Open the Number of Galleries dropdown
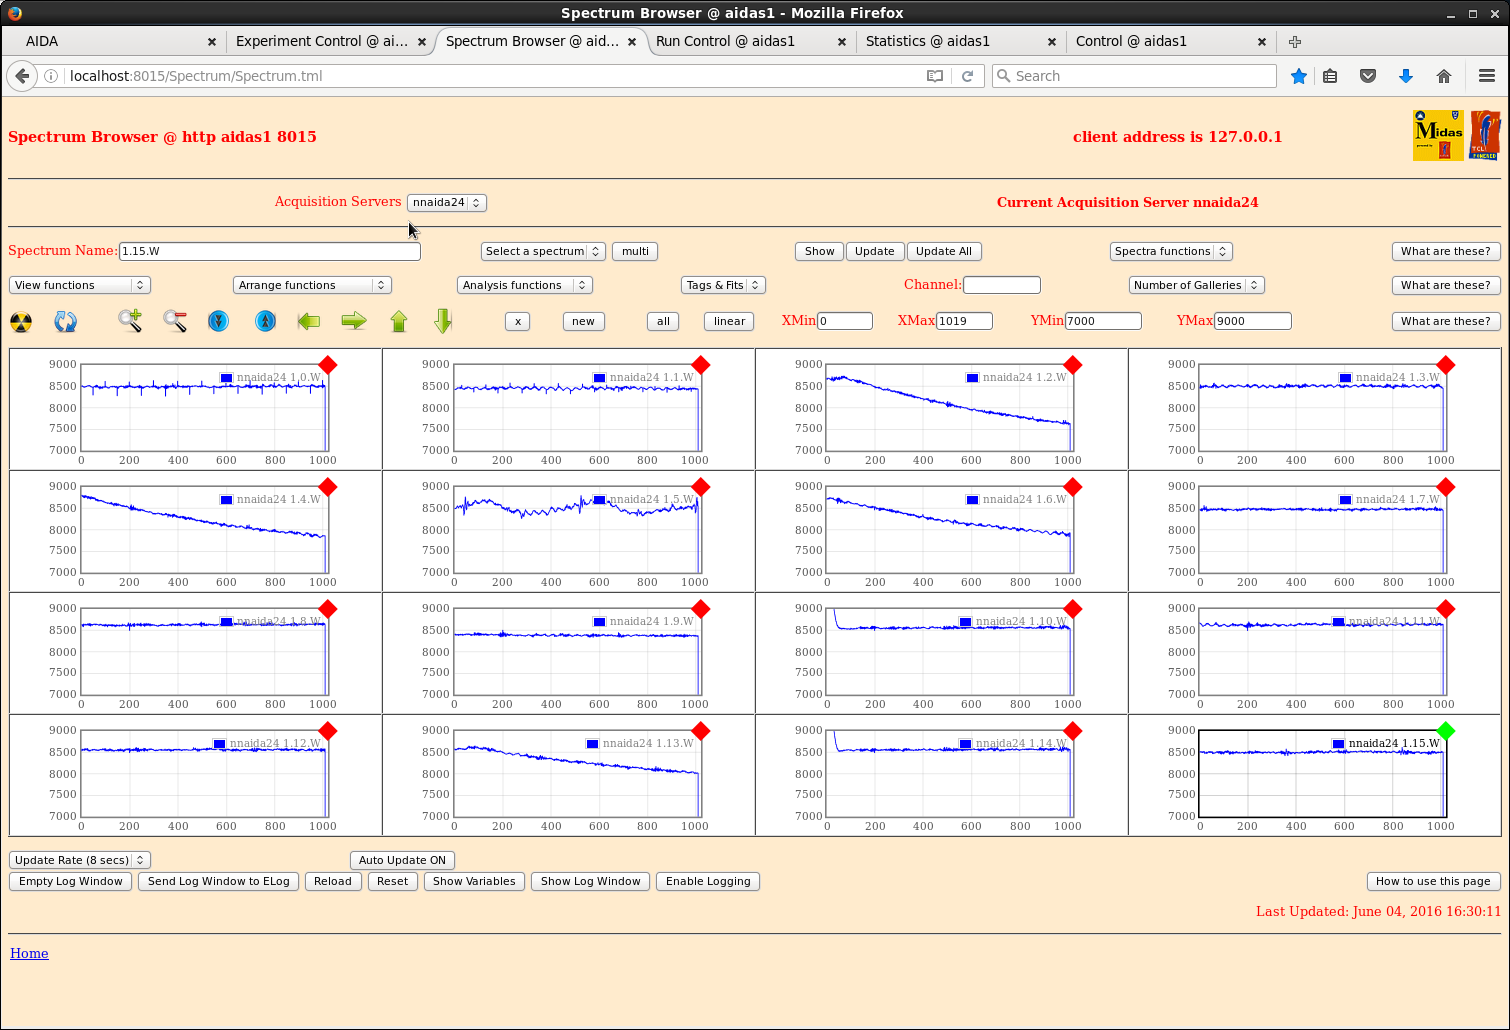 click(1197, 285)
